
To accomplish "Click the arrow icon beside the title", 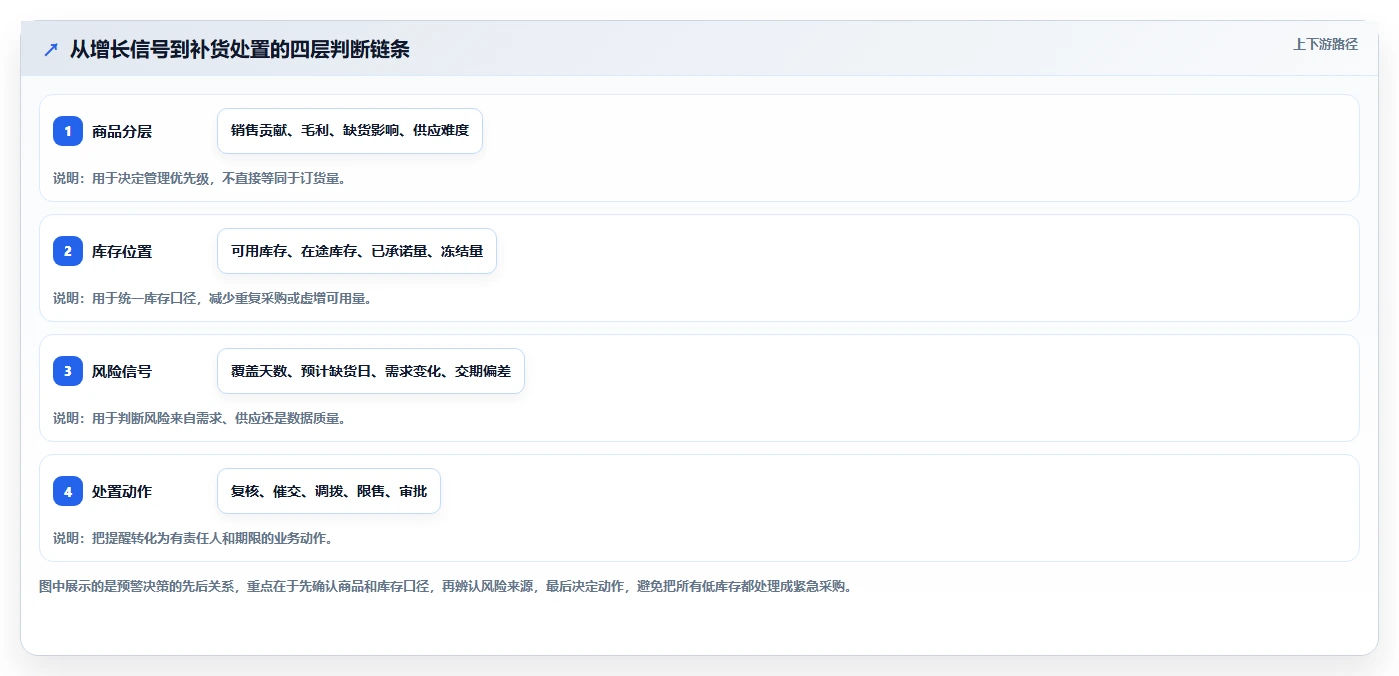I will coord(51,49).
